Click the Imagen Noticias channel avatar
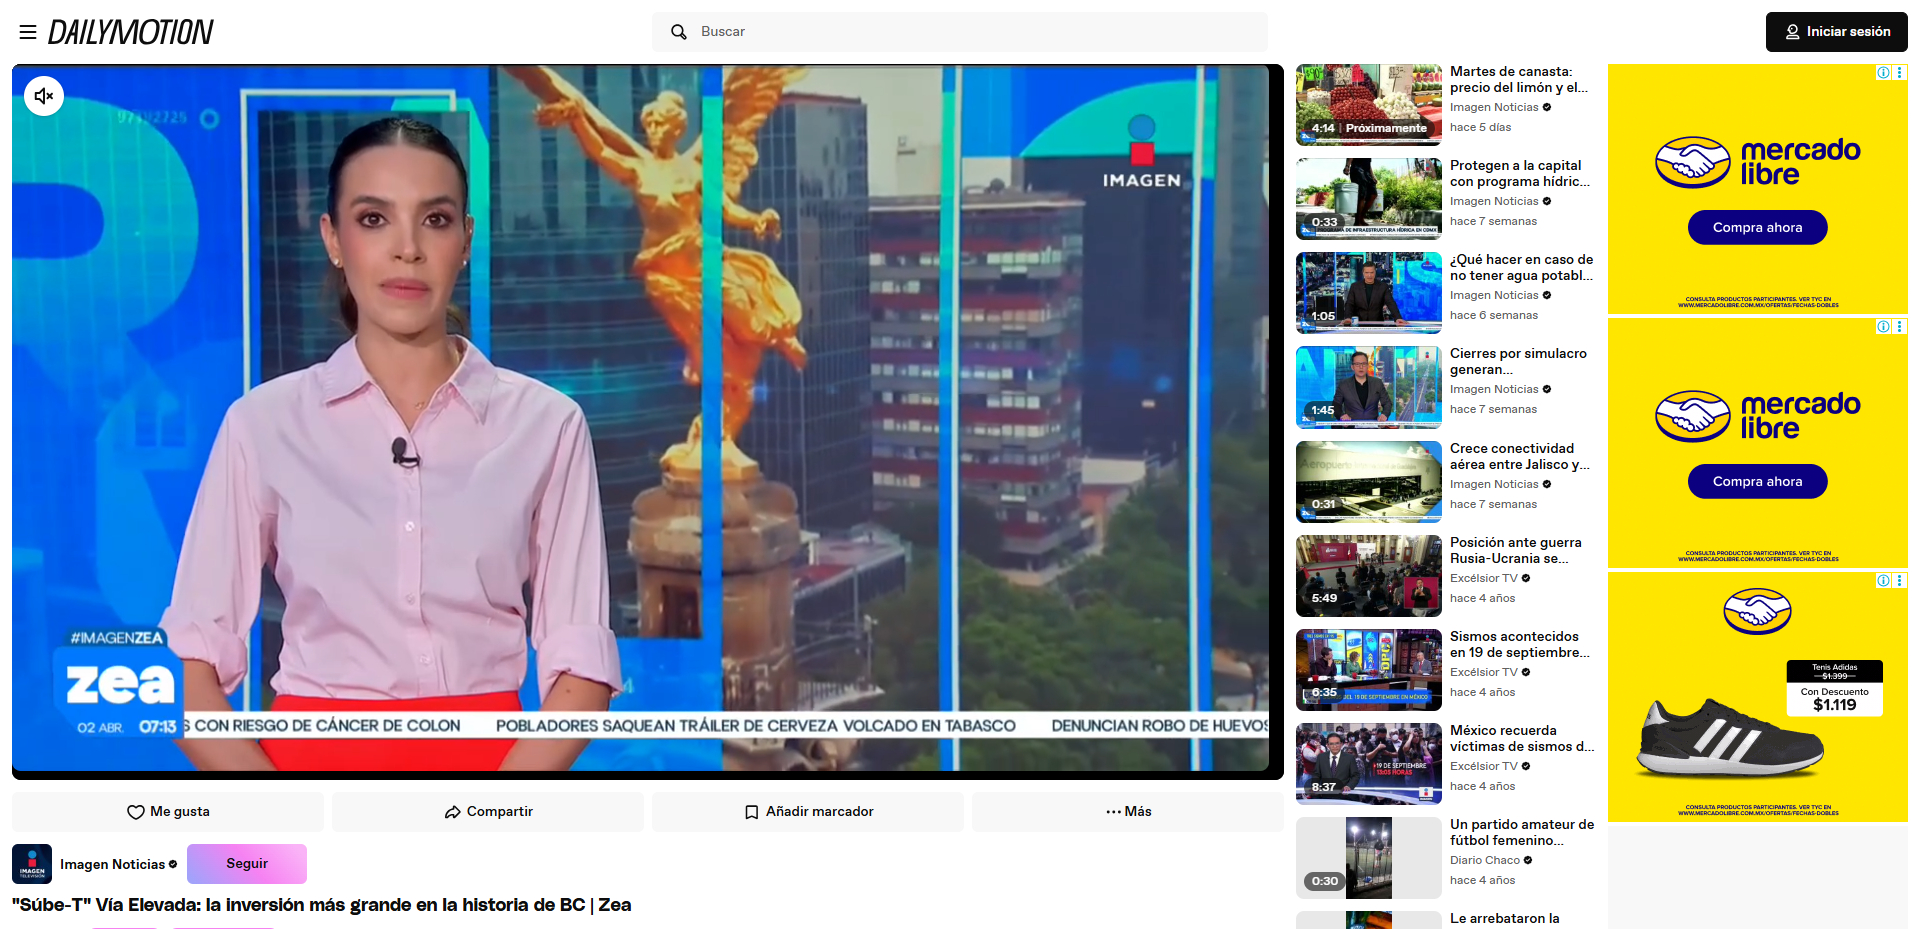The height and width of the screenshot is (929, 1920). click(x=32, y=864)
